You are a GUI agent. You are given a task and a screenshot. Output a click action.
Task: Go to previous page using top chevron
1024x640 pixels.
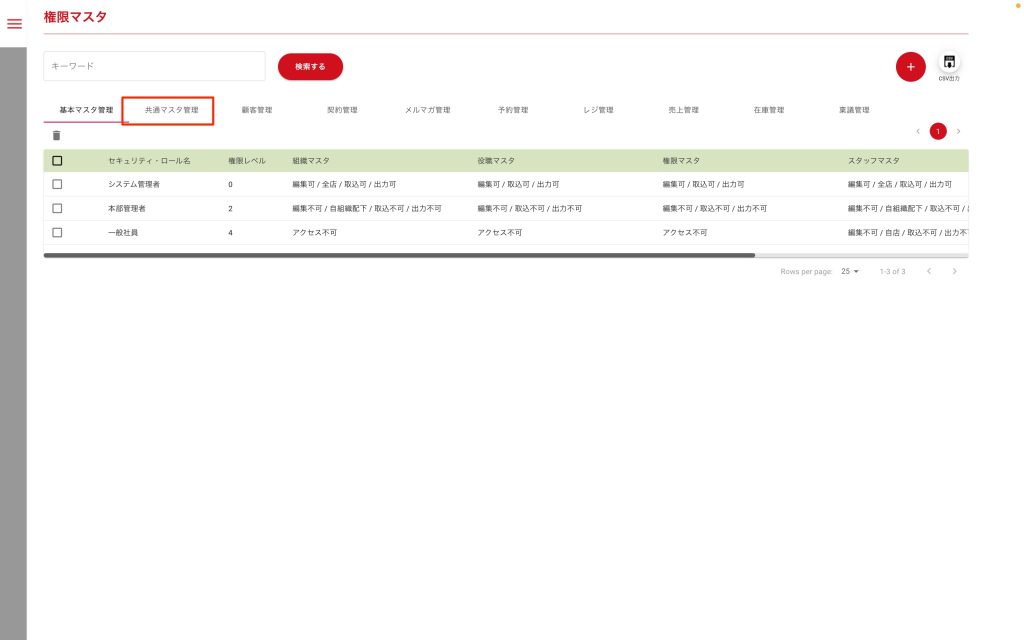tap(917, 131)
